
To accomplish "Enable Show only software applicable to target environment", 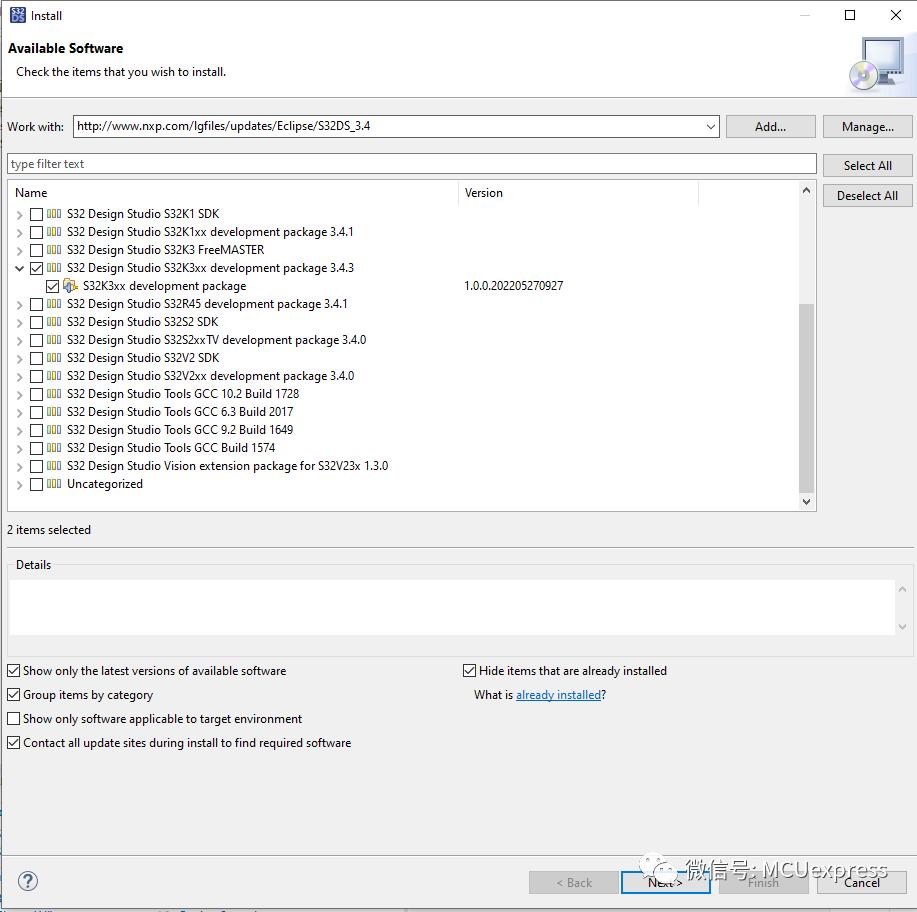I will [x=13, y=718].
